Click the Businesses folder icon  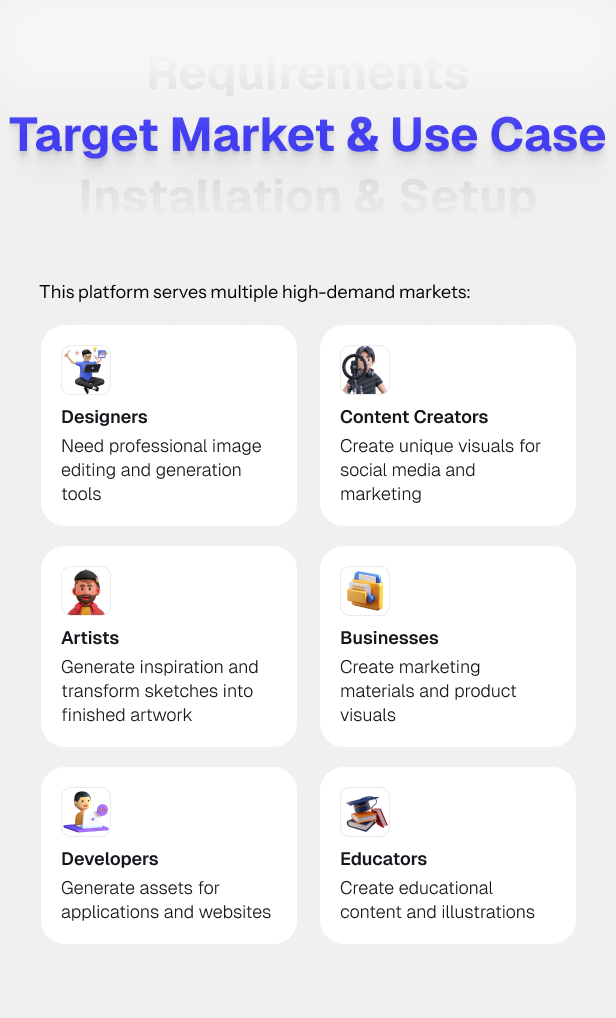pos(364,591)
